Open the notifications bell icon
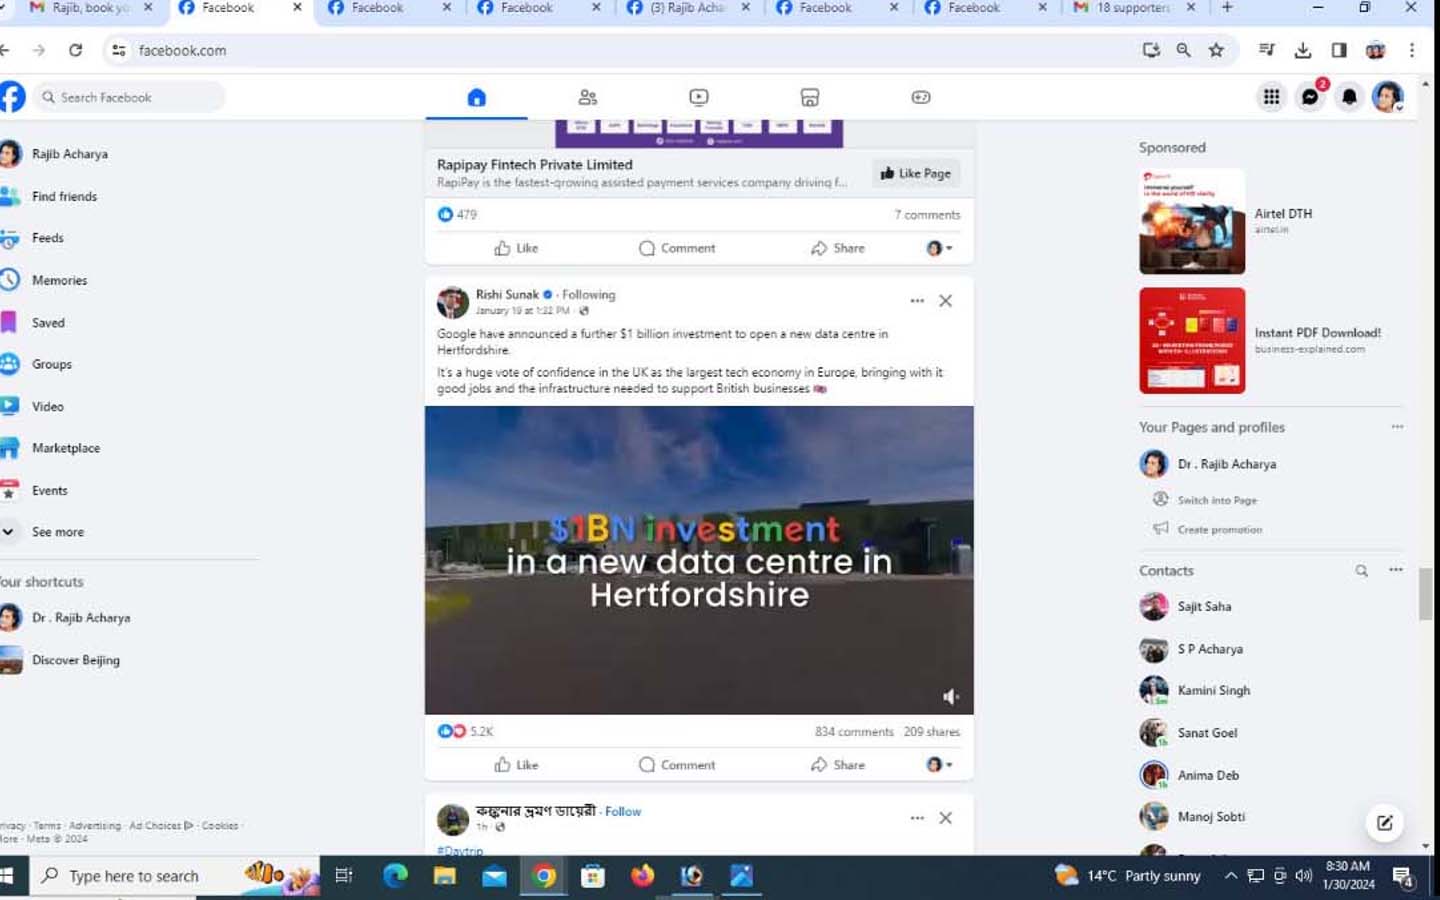Image resolution: width=1440 pixels, height=900 pixels. [x=1349, y=97]
